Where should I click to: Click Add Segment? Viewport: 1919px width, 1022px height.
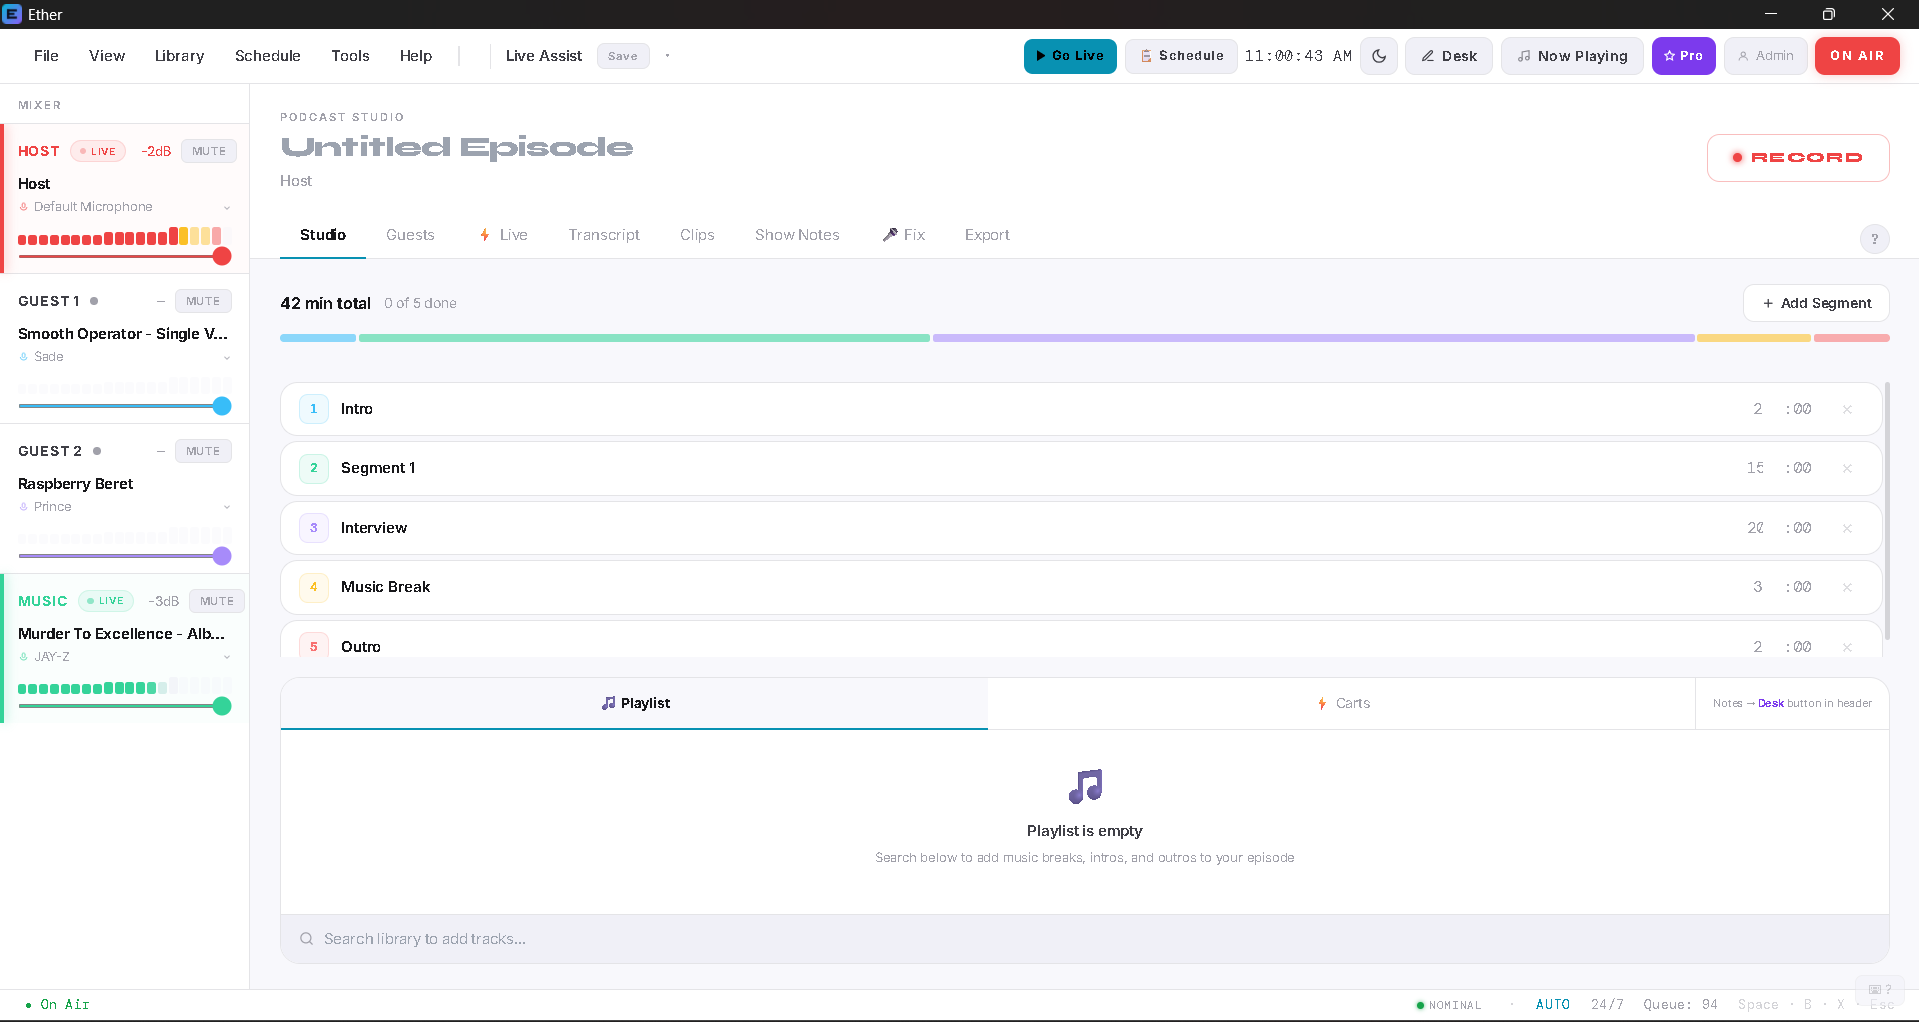pyautogui.click(x=1816, y=303)
